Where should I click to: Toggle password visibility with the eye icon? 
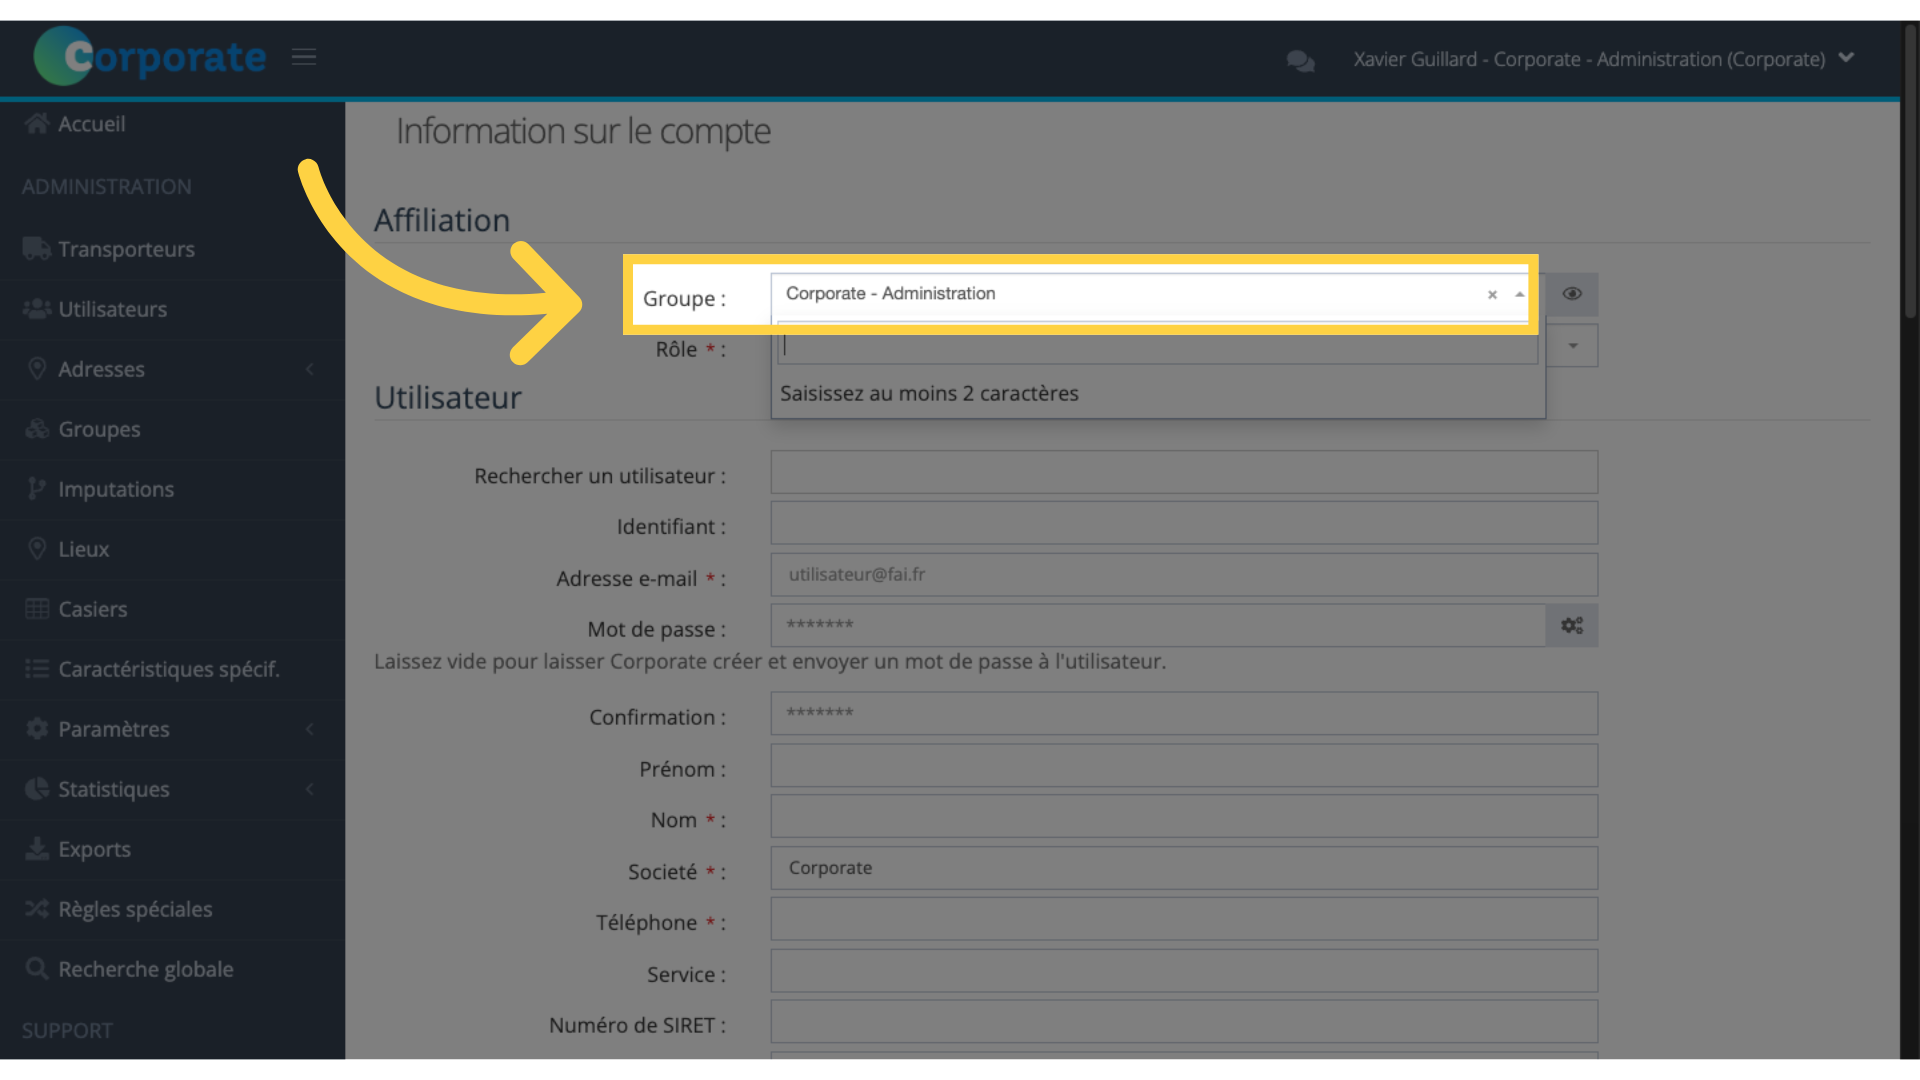1571,294
